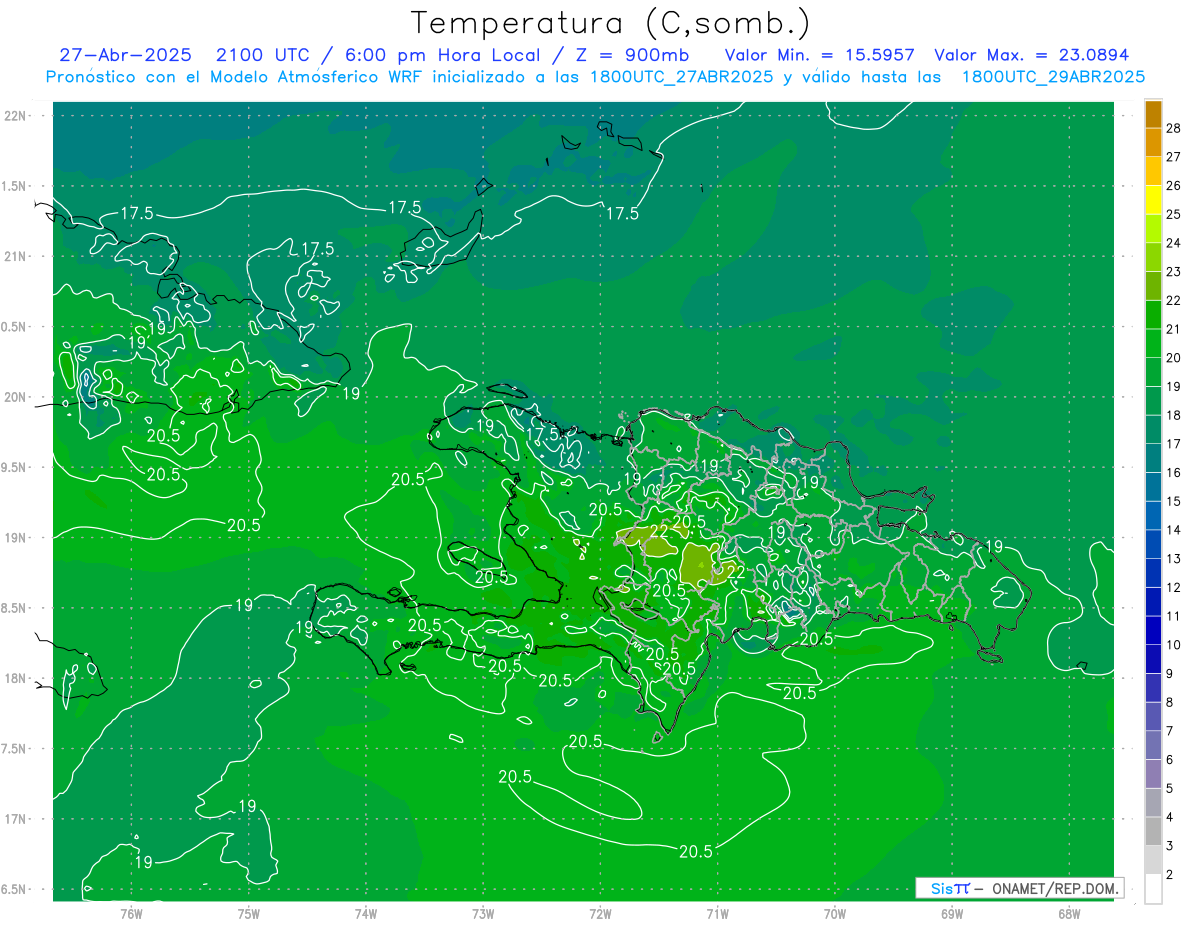Click the colorbar label "9"
1200x927 pixels.
[x=1170, y=674]
